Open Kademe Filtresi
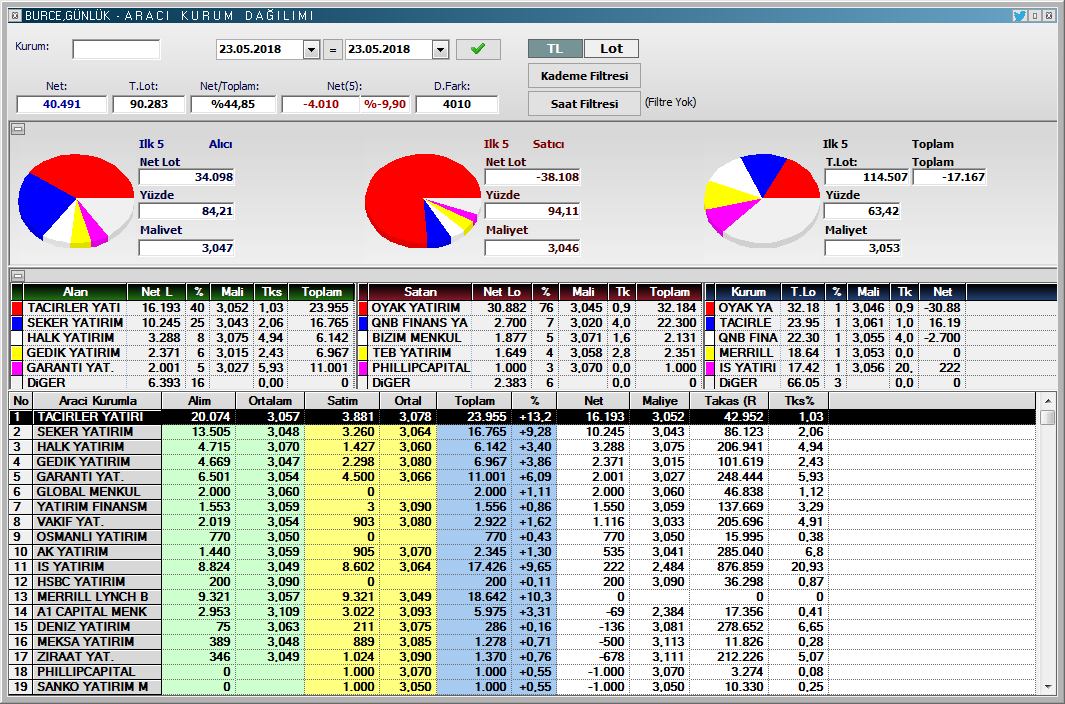This screenshot has height=704, width=1065. click(x=584, y=76)
